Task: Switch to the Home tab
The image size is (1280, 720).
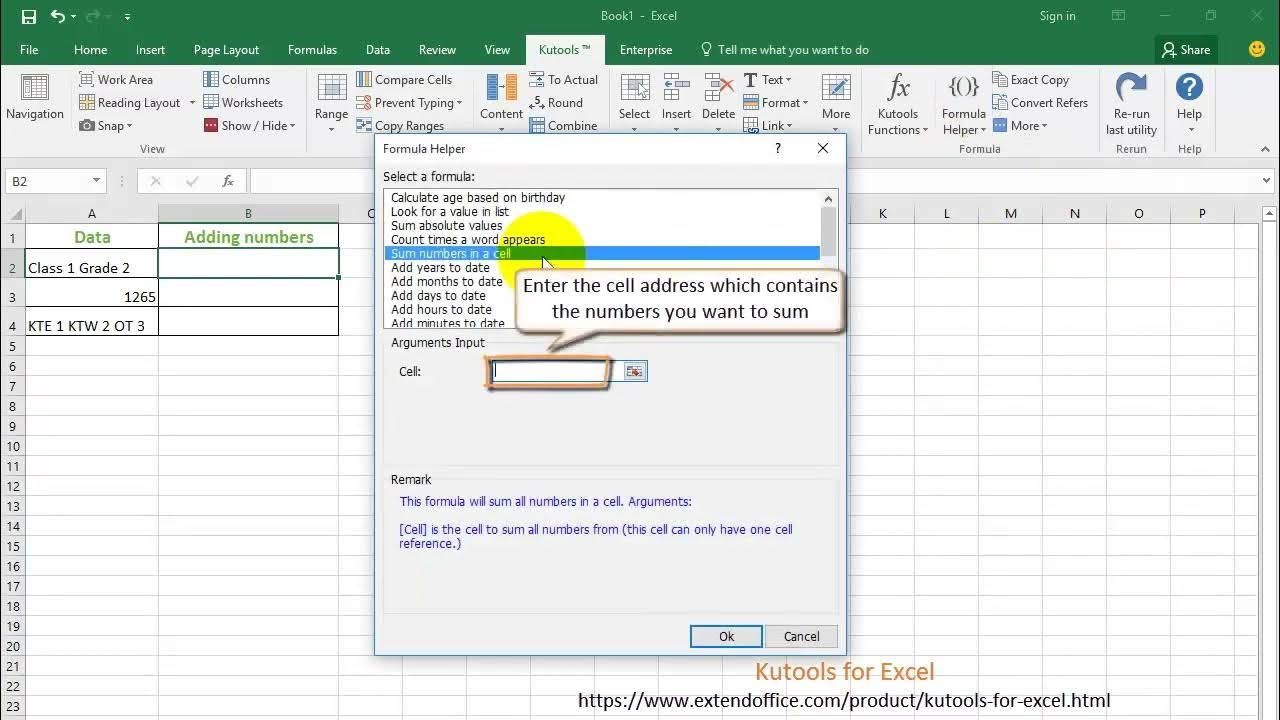Action: click(x=90, y=49)
